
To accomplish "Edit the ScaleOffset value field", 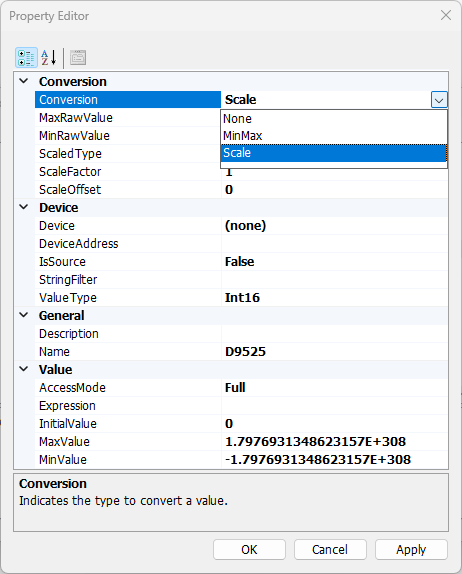I will (x=335, y=190).
